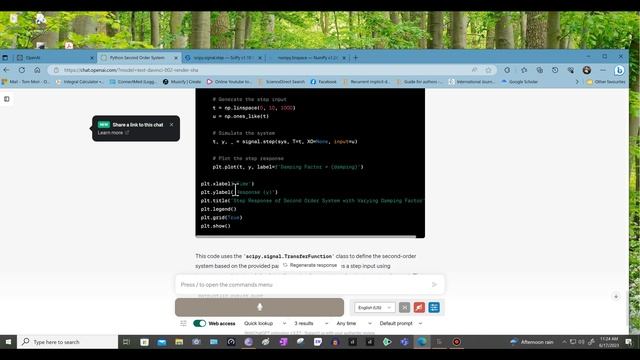Switch to the Python Second Order System tab
The image size is (640, 360).
point(139,58)
